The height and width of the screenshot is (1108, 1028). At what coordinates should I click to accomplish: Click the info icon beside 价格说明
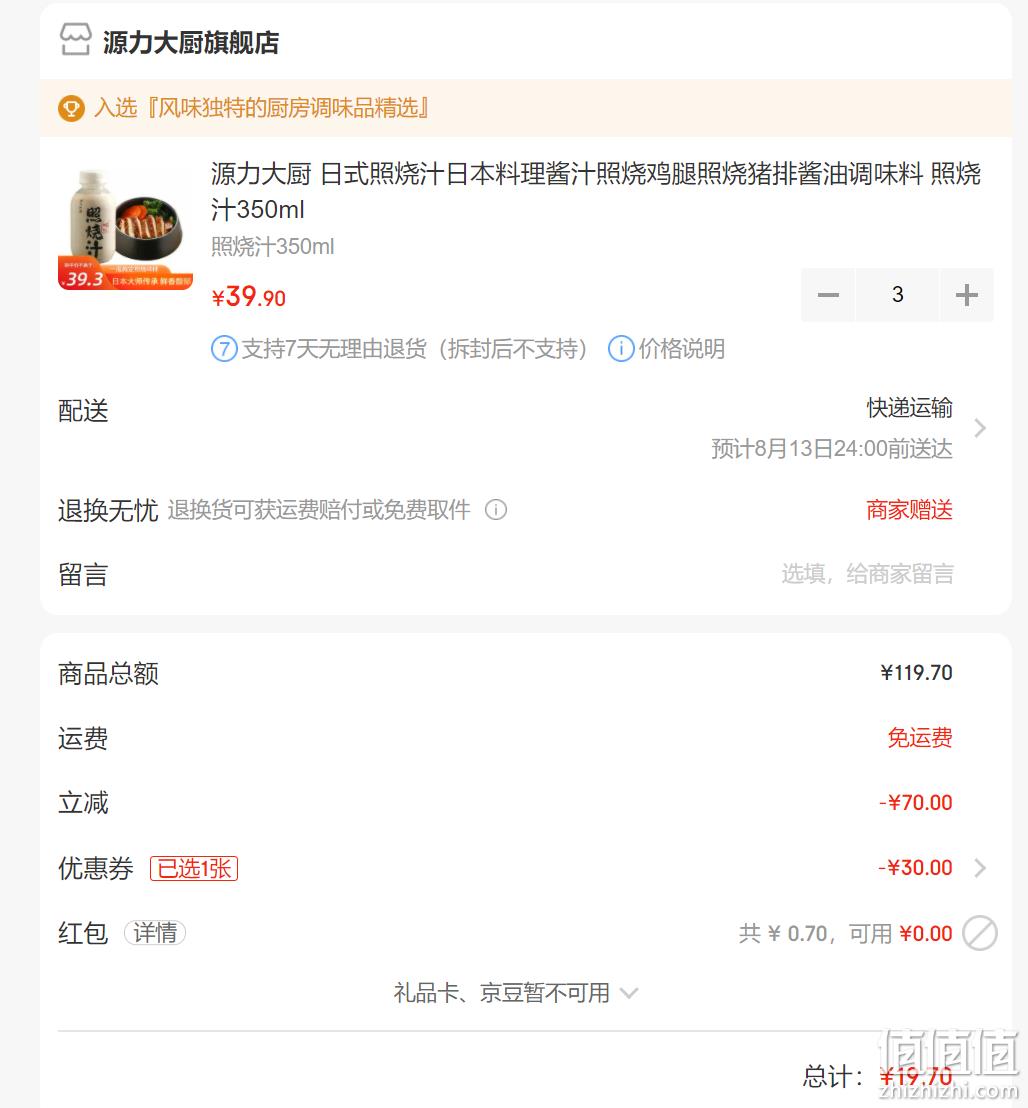621,349
